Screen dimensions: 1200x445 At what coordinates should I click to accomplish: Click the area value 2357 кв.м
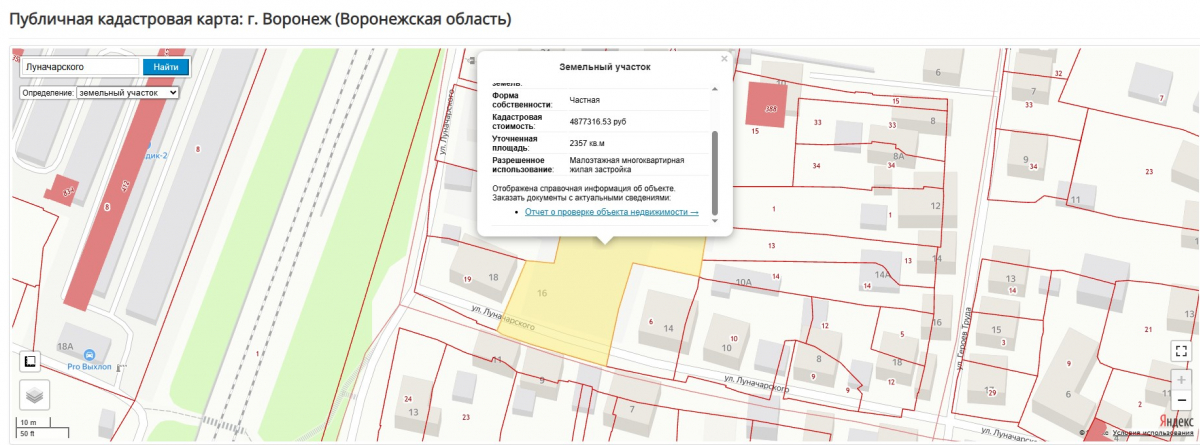pyautogui.click(x=588, y=142)
